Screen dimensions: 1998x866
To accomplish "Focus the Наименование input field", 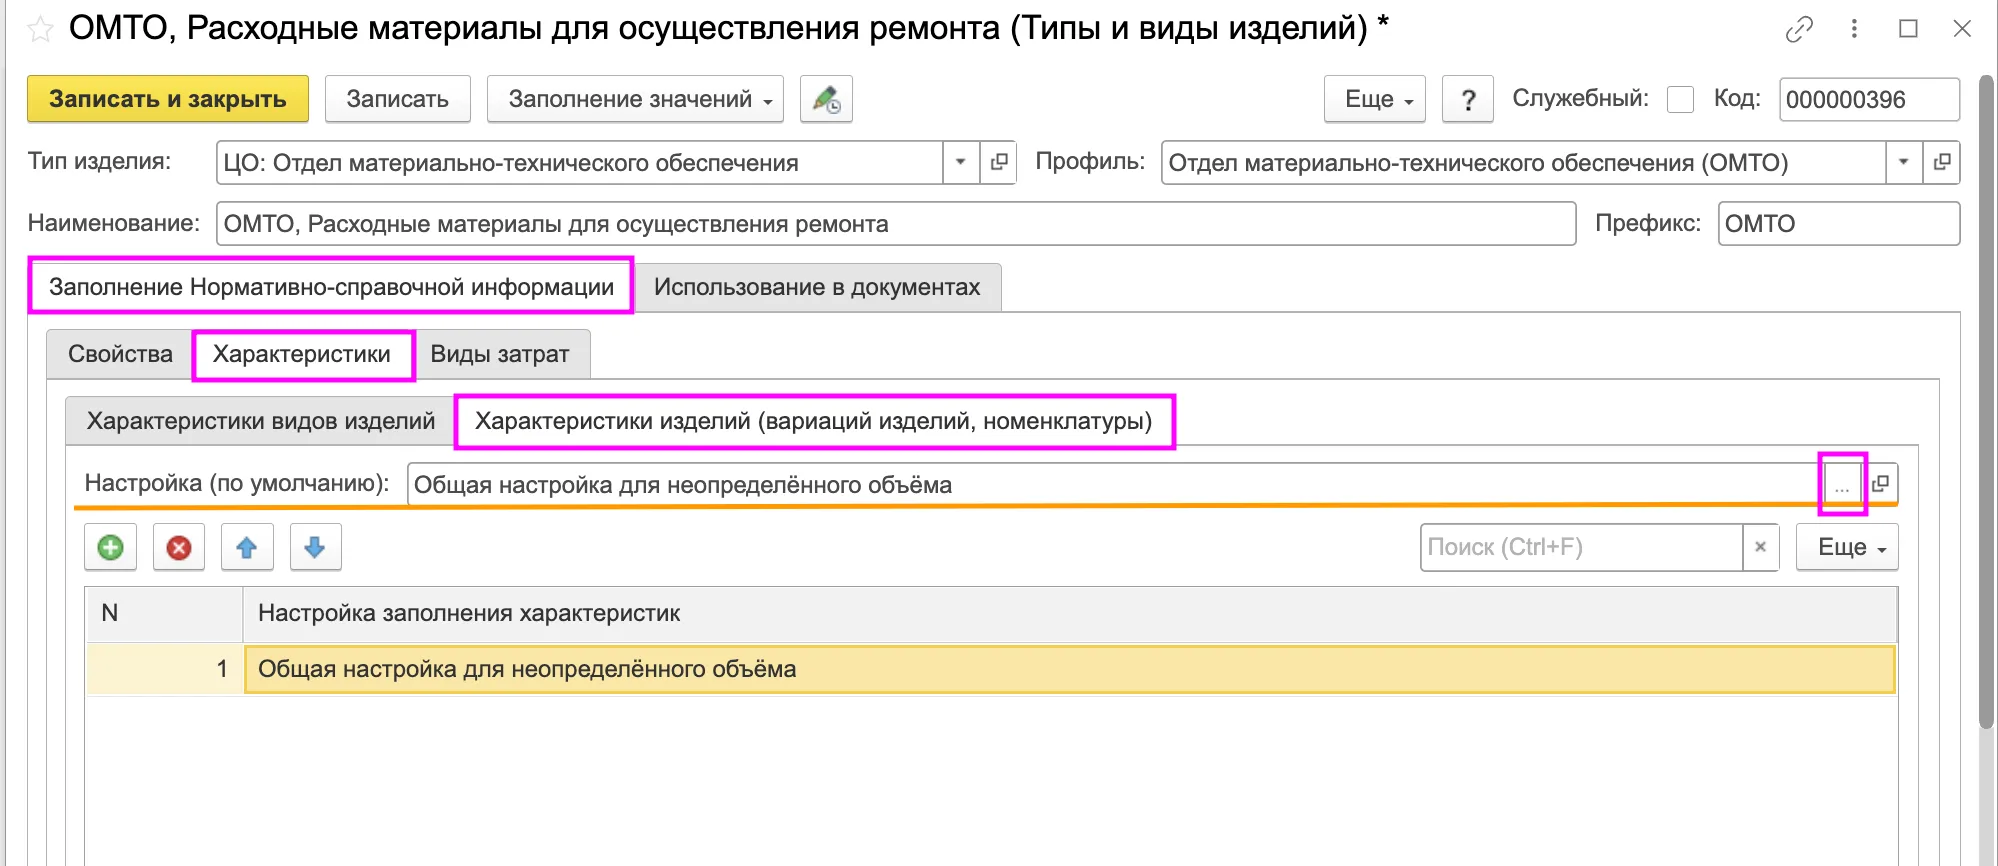I will click(896, 223).
